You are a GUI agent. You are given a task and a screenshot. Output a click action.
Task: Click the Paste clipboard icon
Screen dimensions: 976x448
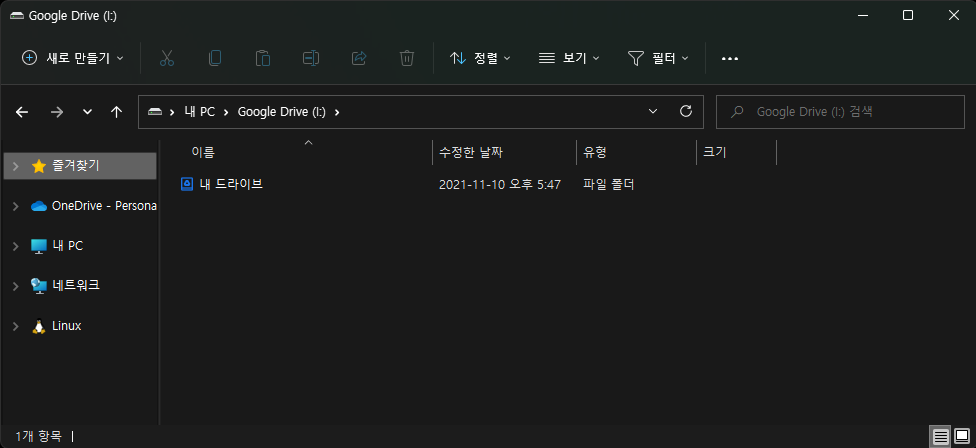(x=263, y=58)
